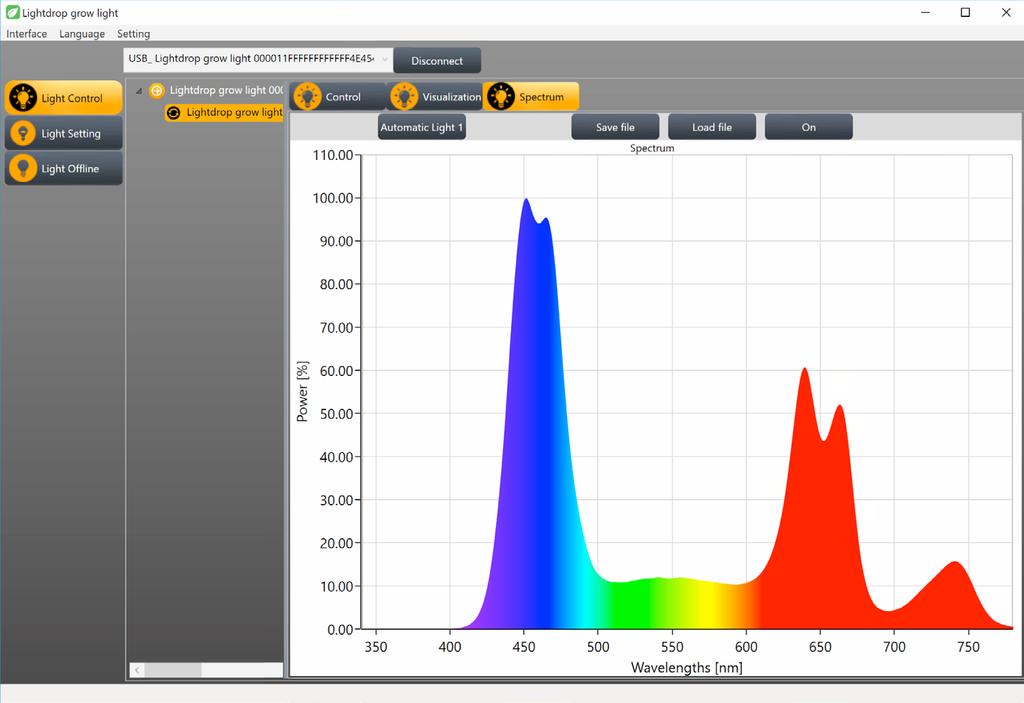Collapse the Lightdrop grow light tree node
This screenshot has height=703, width=1024.
(x=138, y=91)
